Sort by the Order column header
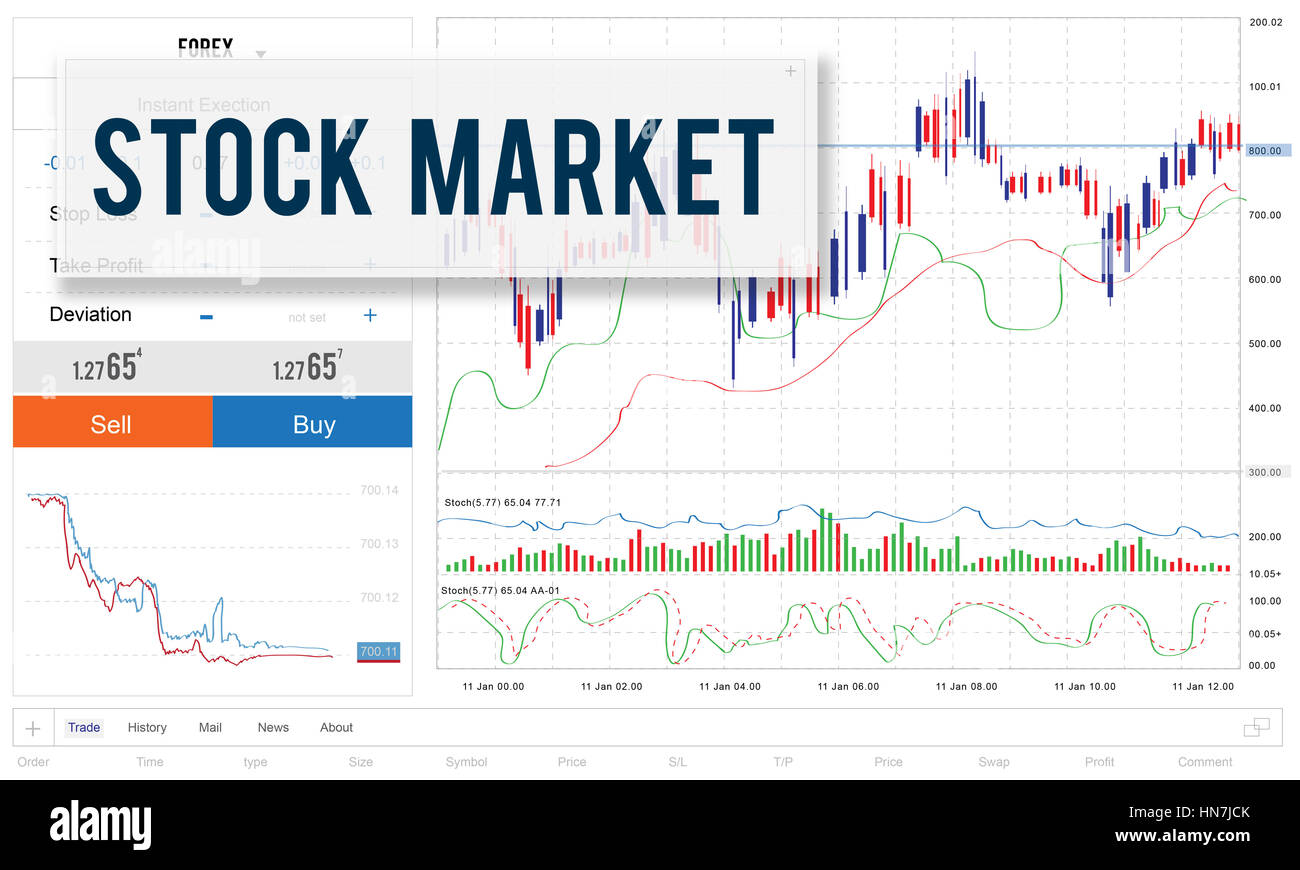Image resolution: width=1300 pixels, height=870 pixels. tap(33, 762)
